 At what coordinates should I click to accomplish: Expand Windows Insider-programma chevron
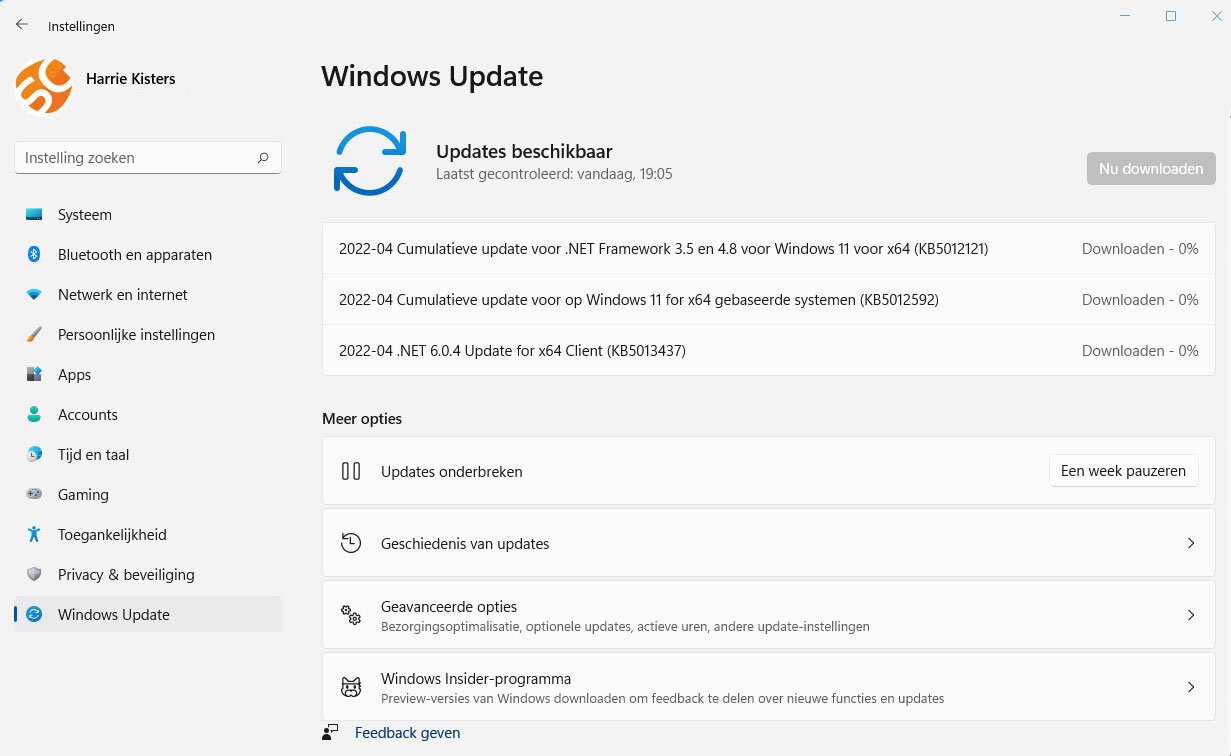point(1190,687)
